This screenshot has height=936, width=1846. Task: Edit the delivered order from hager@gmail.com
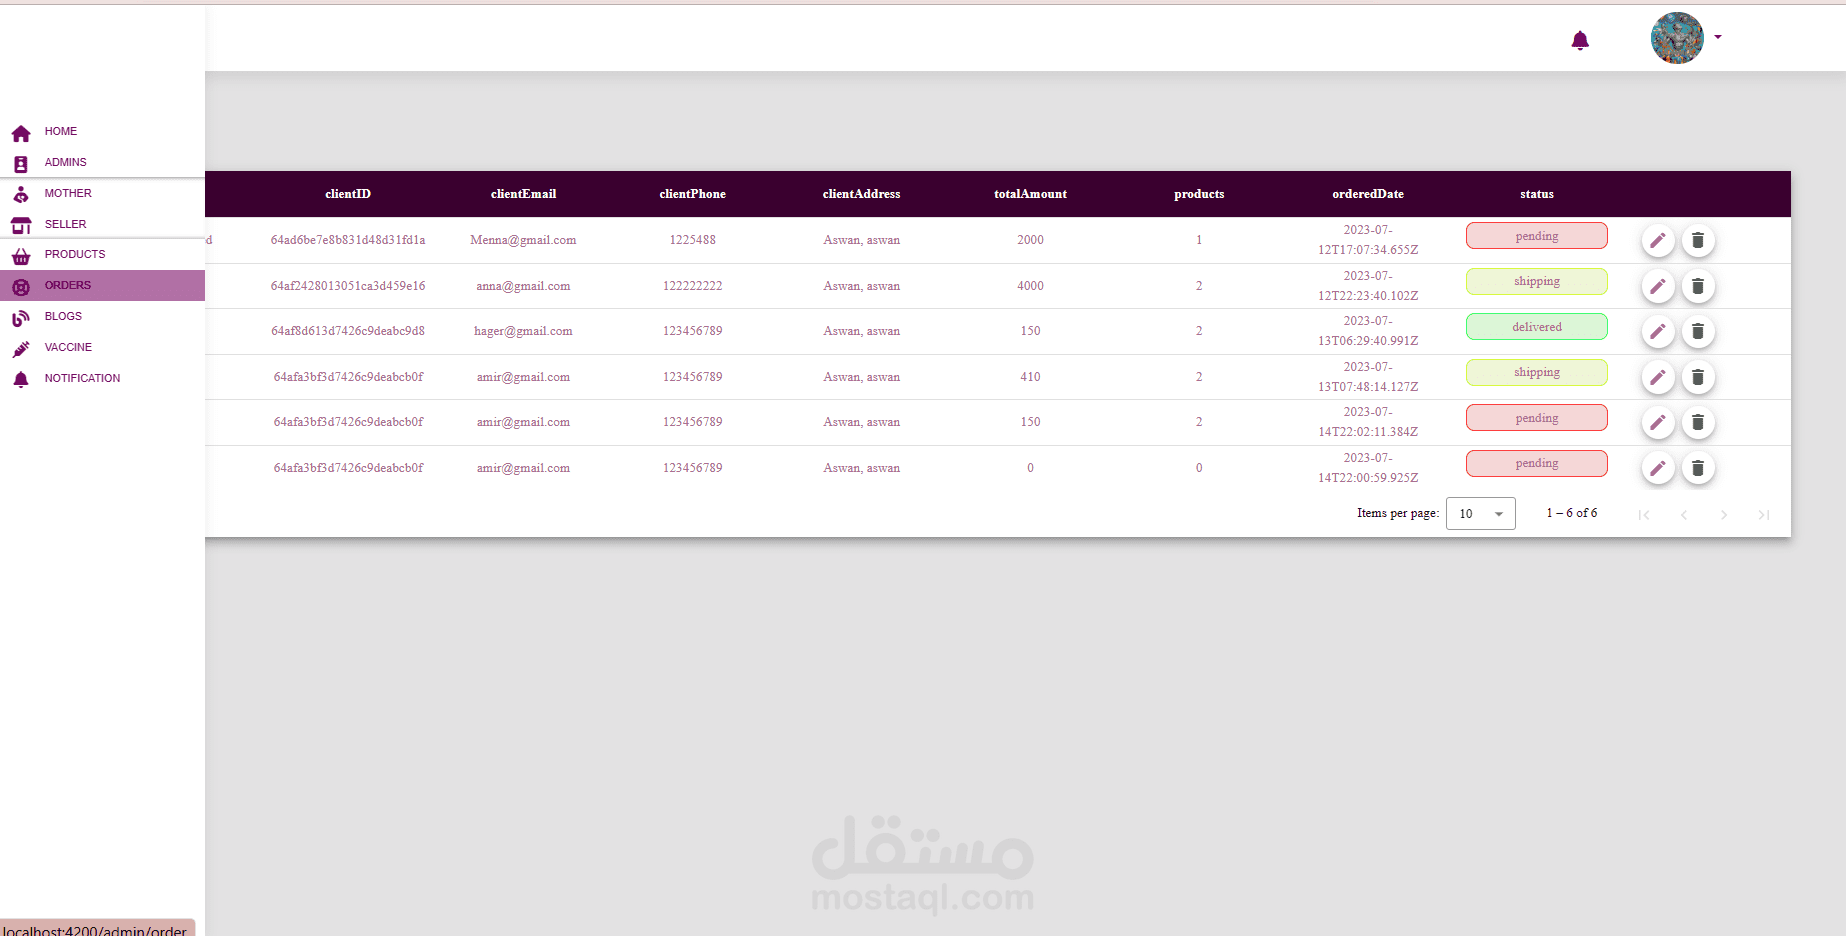click(x=1658, y=331)
